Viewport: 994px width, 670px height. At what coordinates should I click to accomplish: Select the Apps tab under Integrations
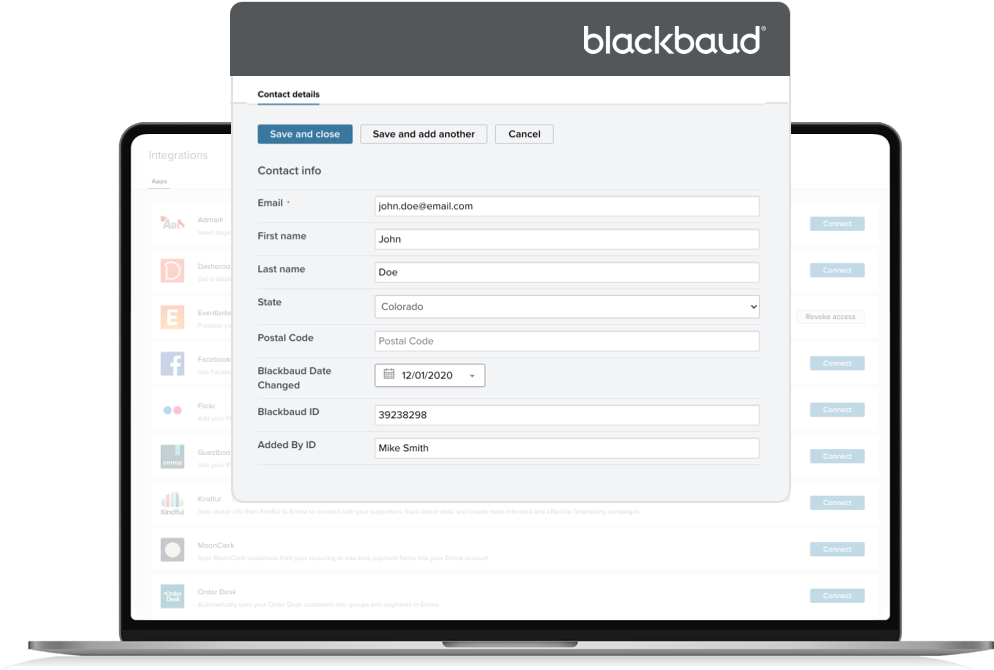coord(159,181)
